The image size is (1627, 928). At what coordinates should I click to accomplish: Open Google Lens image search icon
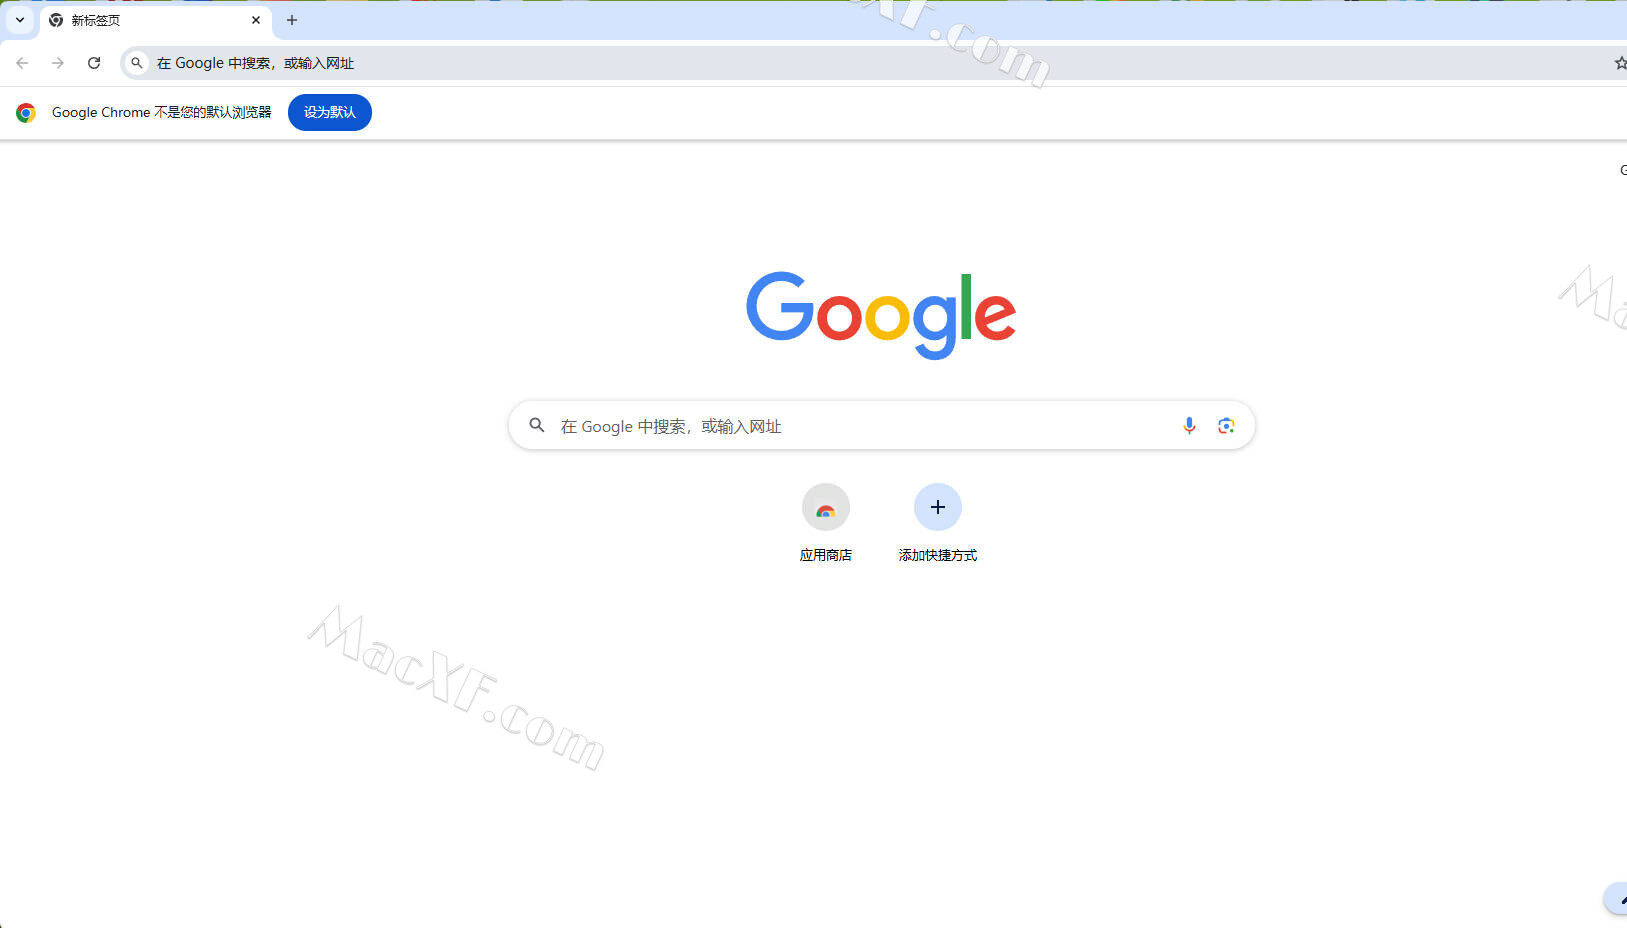[x=1226, y=425]
